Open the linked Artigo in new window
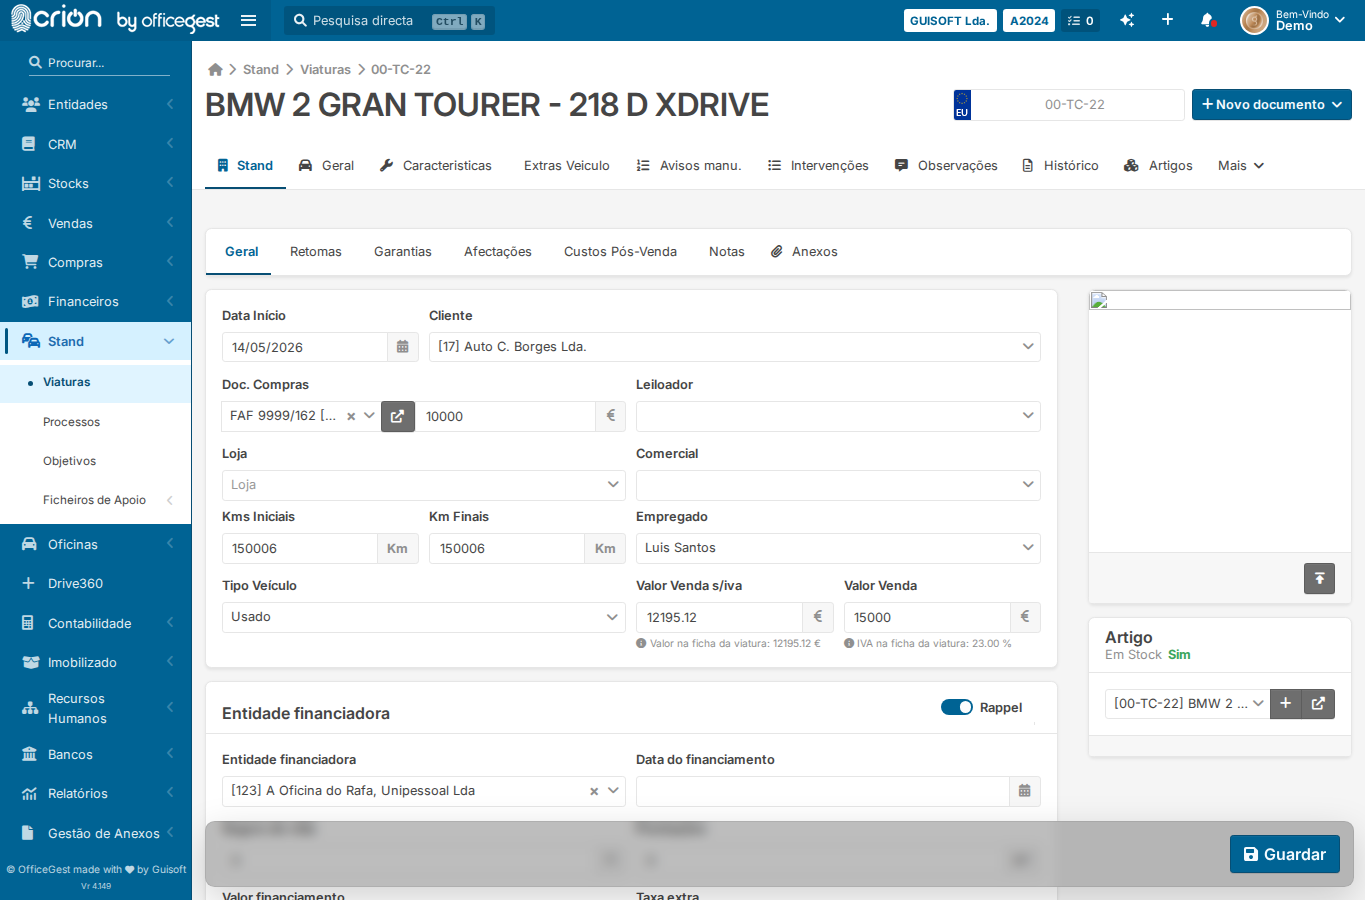This screenshot has width=1365, height=900. 1318,703
